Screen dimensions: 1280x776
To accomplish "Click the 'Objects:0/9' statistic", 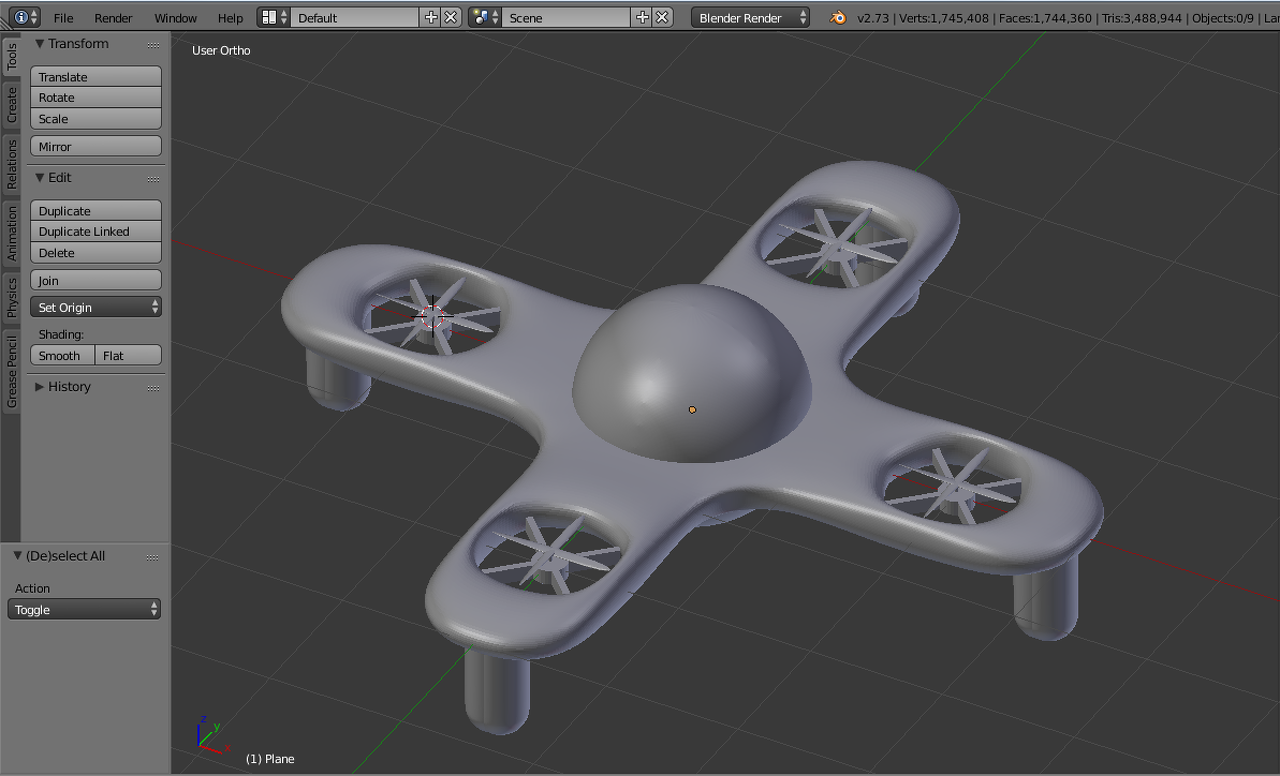I will (1222, 18).
